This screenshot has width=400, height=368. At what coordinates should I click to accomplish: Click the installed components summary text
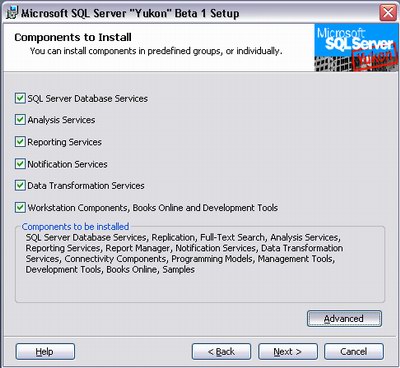point(184,253)
